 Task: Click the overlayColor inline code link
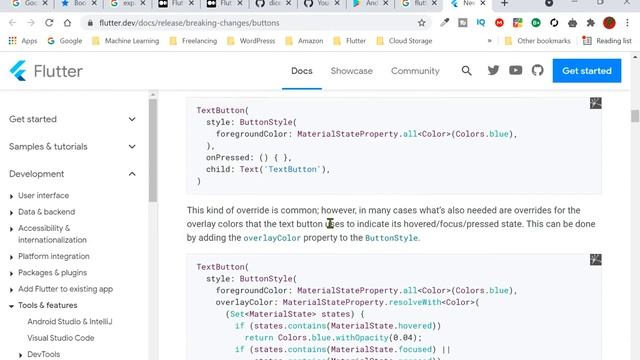point(272,238)
